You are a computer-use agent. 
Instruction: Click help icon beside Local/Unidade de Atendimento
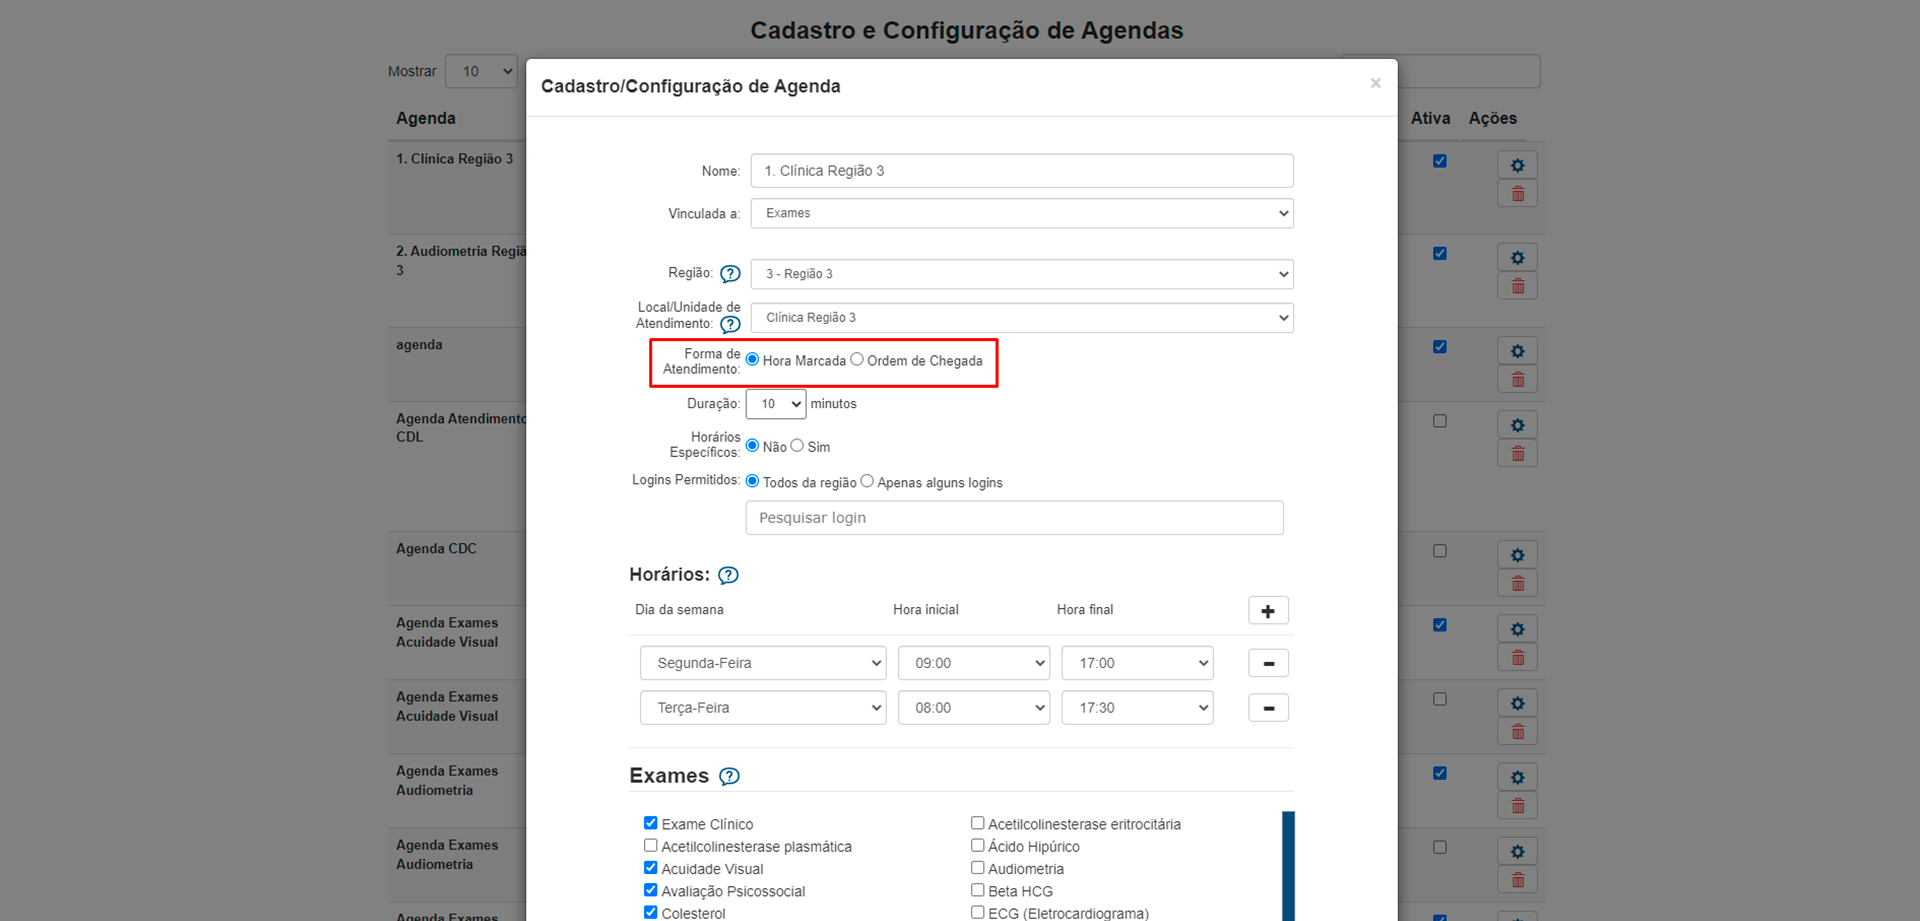coord(730,324)
